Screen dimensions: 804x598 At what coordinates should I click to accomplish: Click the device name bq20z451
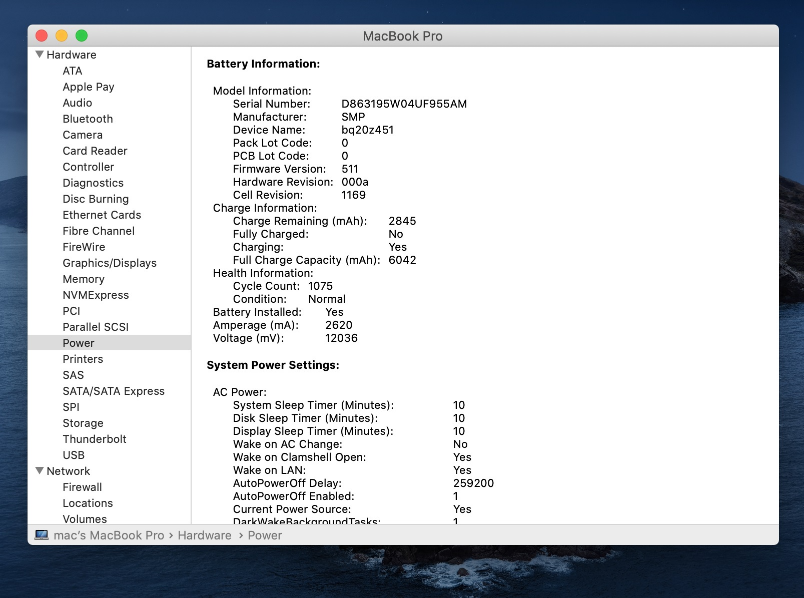click(x=368, y=130)
